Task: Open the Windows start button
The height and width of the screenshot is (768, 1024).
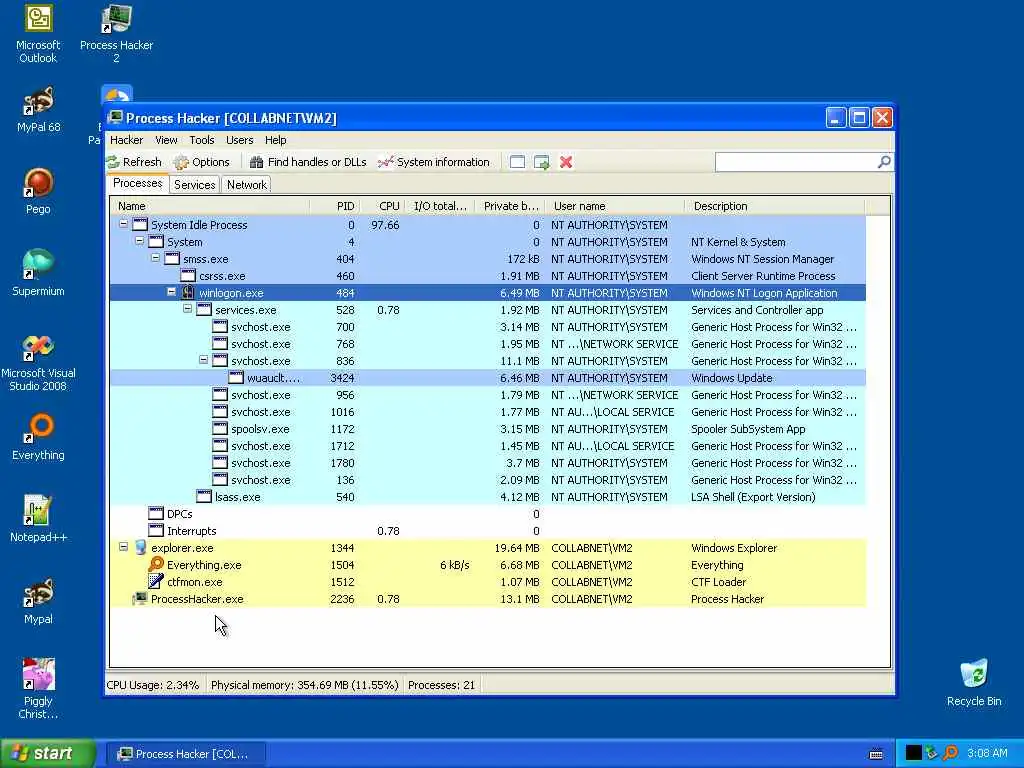Action: point(48,753)
